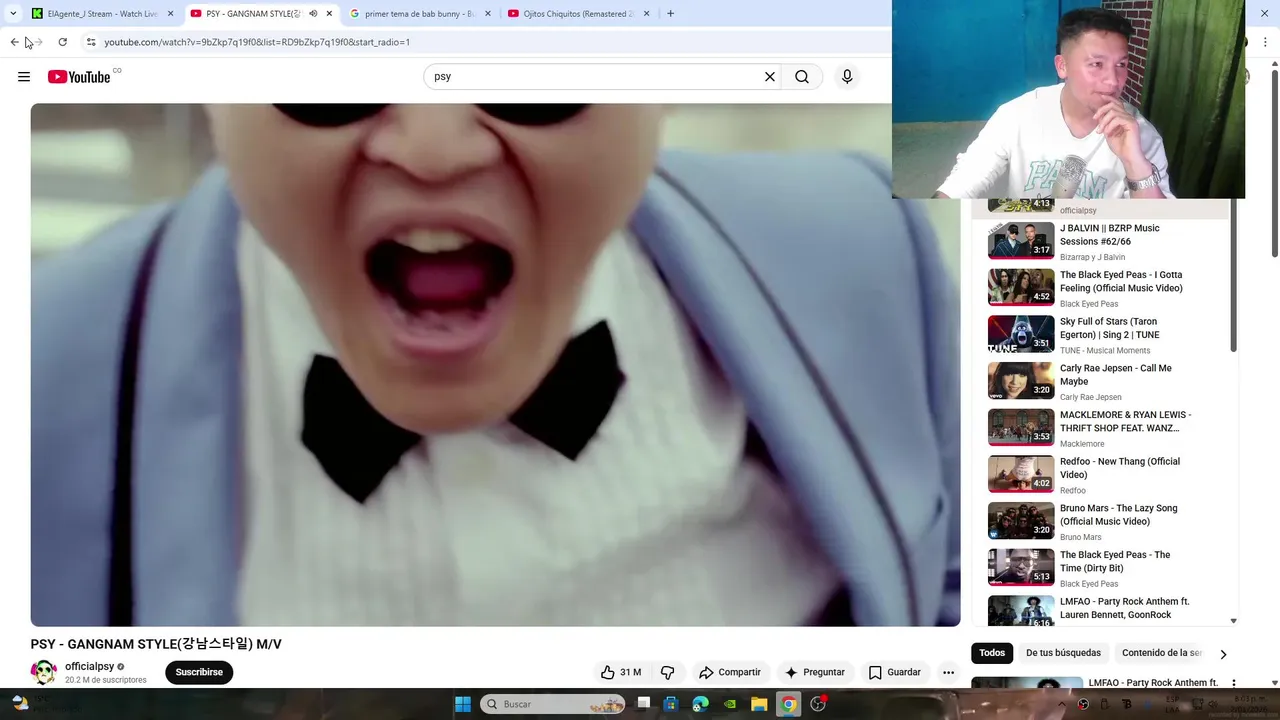Open OBS Studio from taskbar

click(x=818, y=704)
